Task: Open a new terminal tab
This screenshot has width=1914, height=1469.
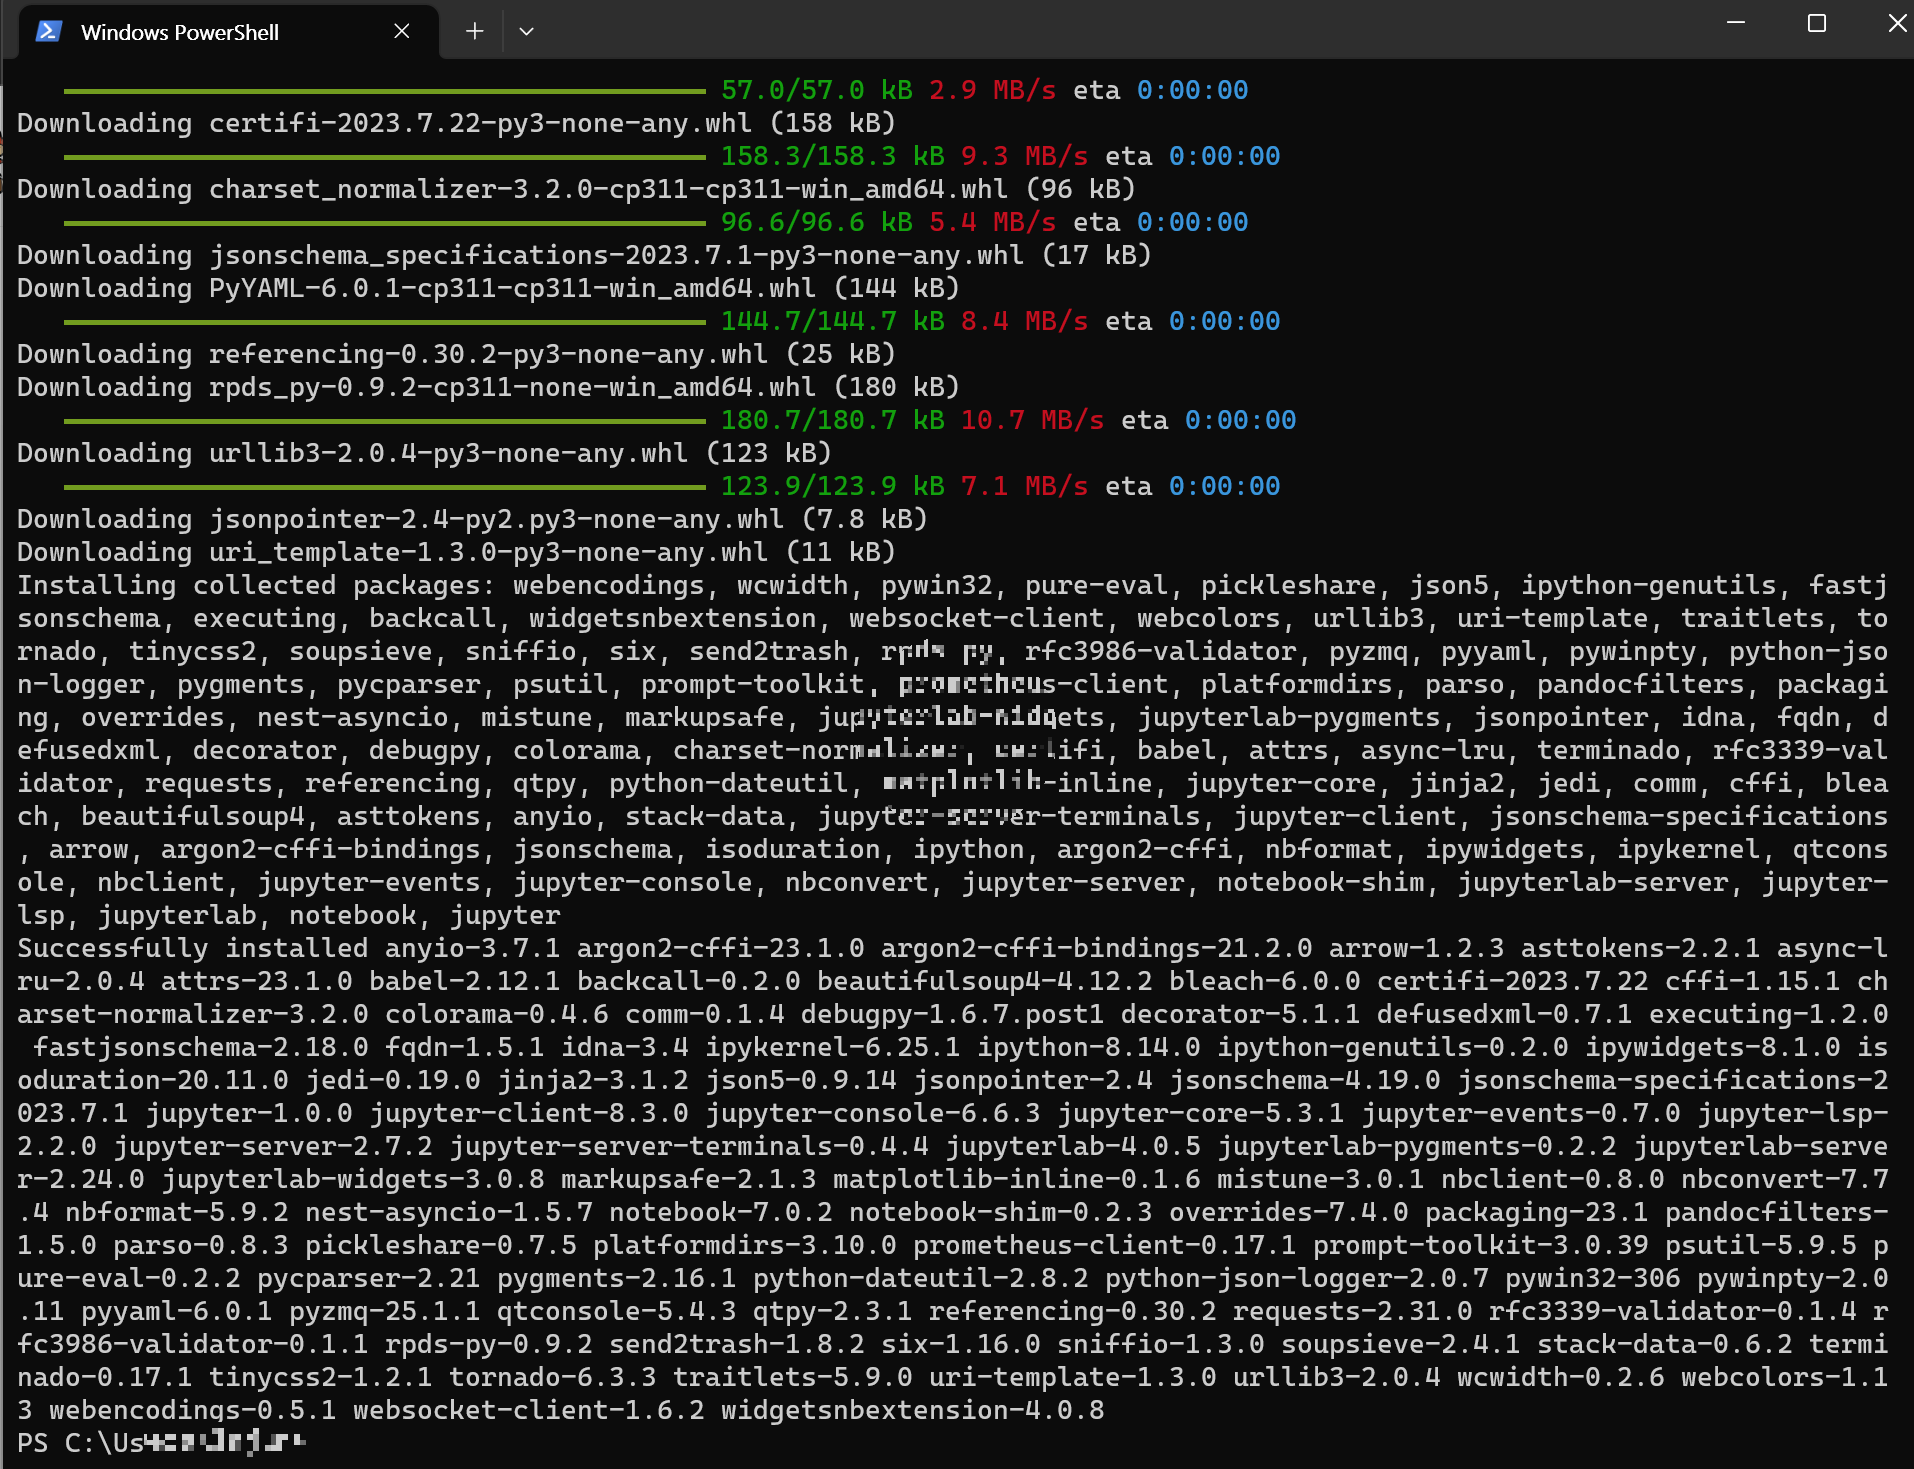Action: tap(475, 32)
